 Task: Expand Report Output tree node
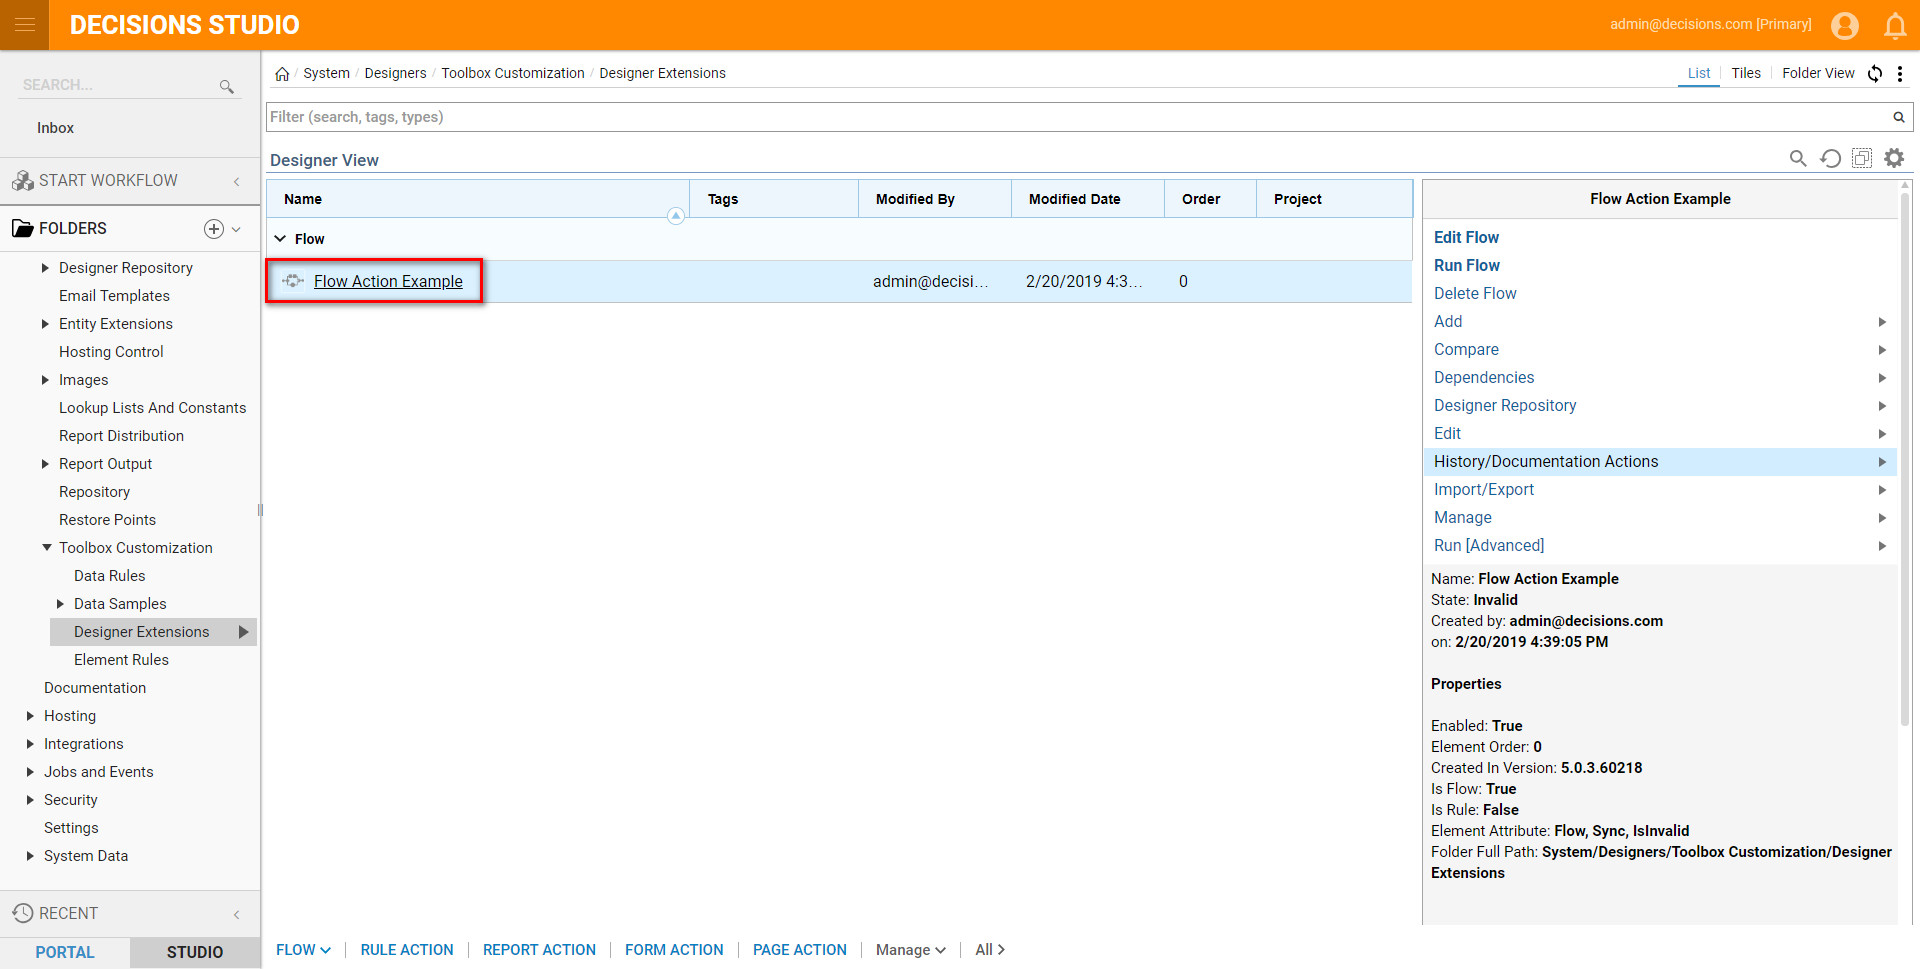45,464
